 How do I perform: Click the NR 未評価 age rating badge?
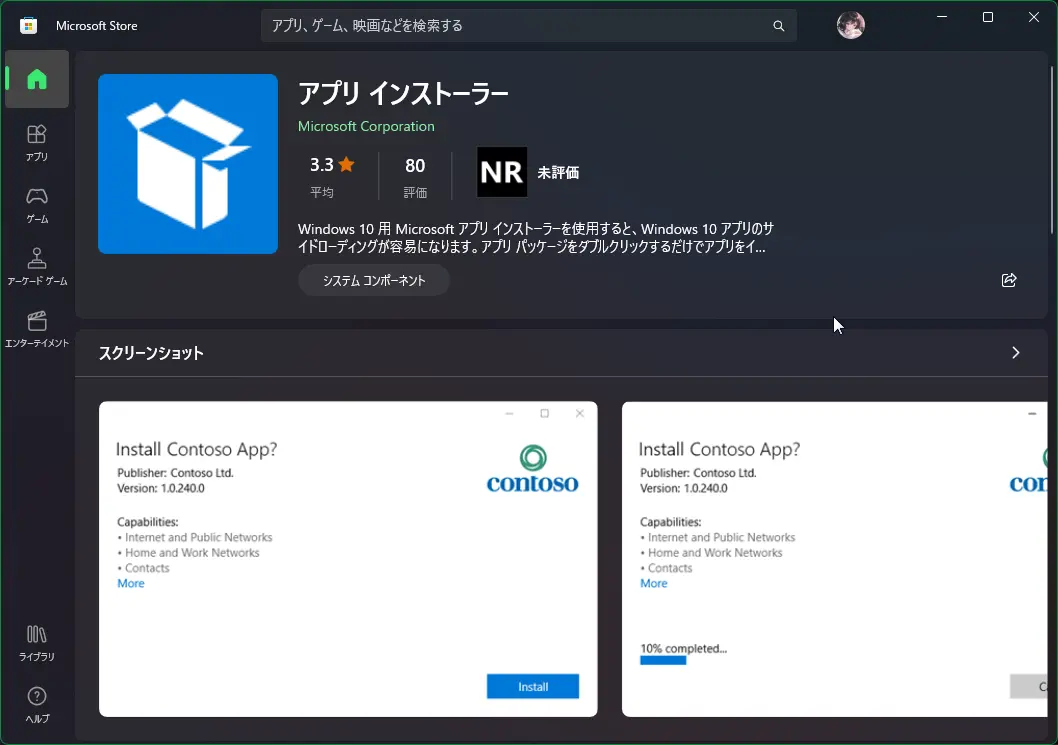tap(528, 173)
